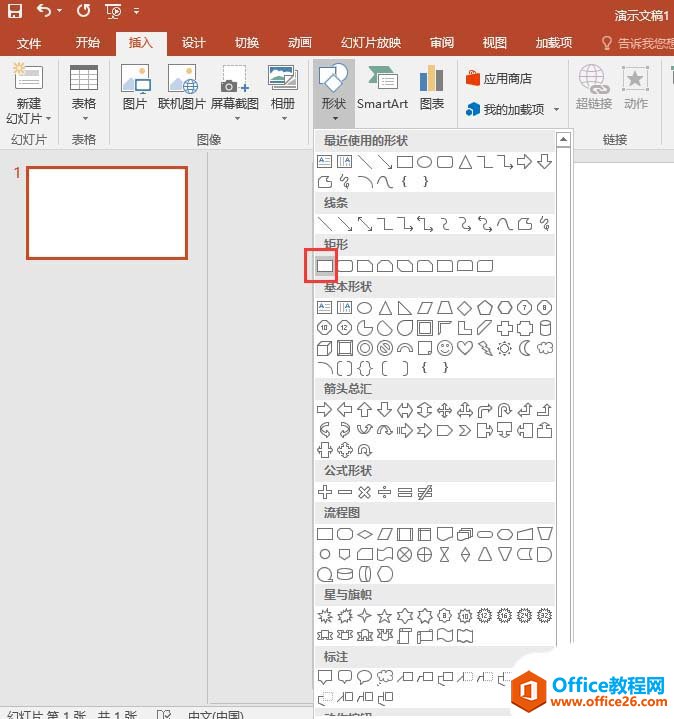Screen dimensions: 674x719
Task: Select the down arrow in 箭头总汇
Action: coord(384,409)
